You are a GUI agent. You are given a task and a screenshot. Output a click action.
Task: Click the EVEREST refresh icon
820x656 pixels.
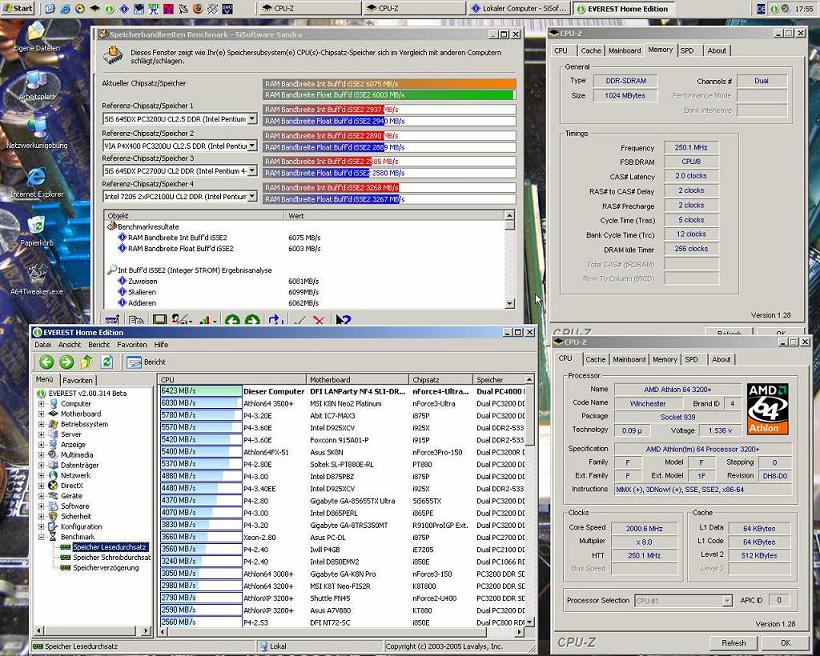107,362
